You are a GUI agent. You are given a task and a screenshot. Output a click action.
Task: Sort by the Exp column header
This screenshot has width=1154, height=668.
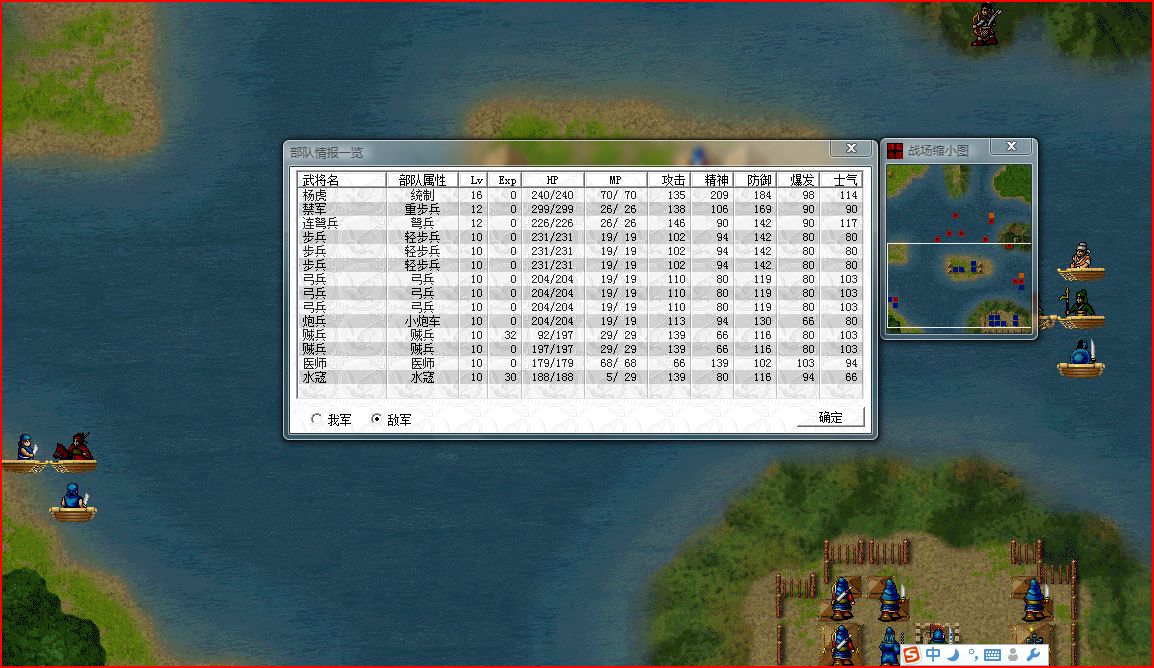[505, 180]
